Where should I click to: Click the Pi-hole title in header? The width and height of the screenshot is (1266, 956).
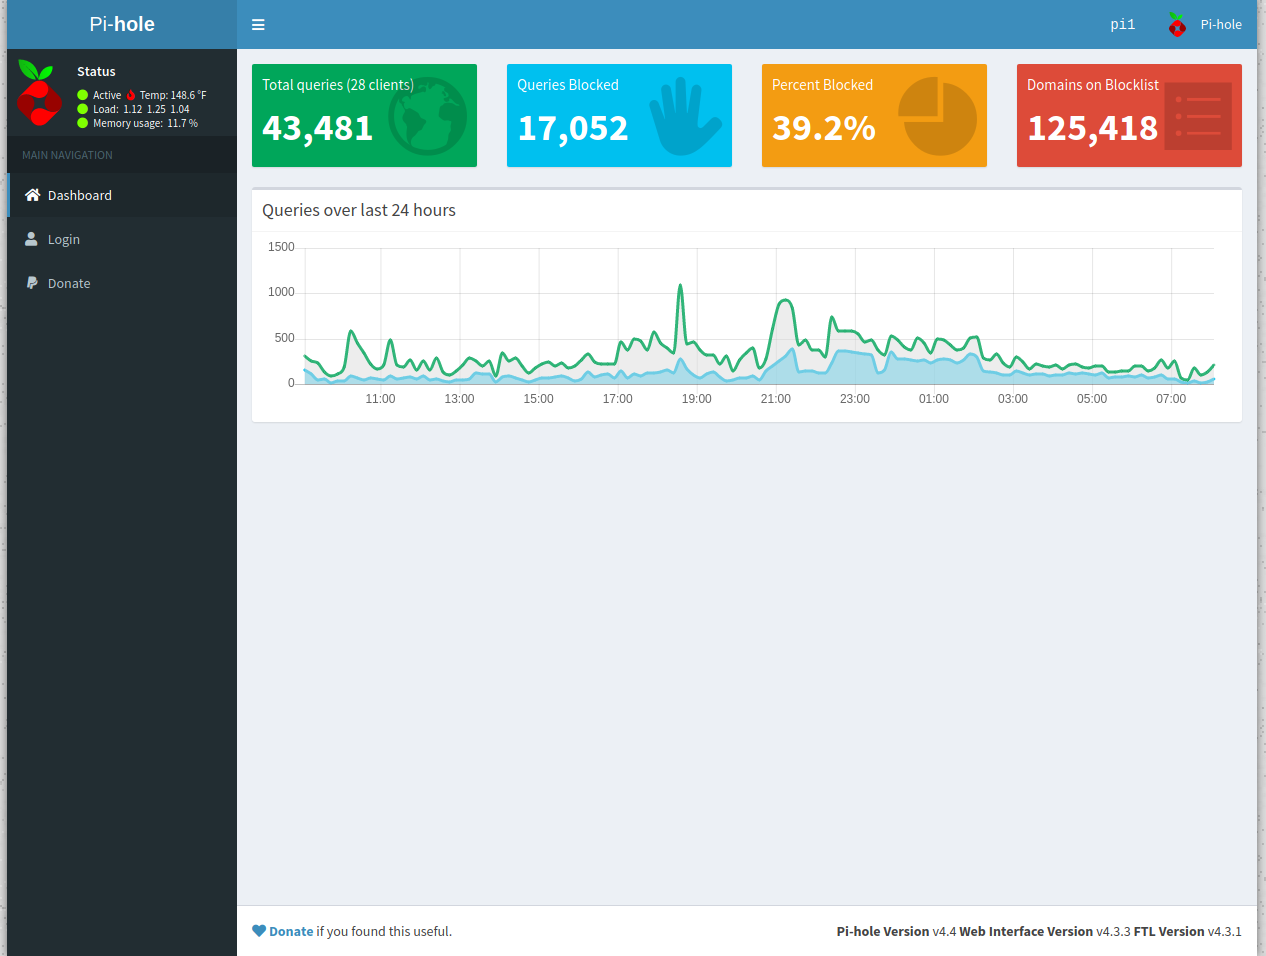122,24
